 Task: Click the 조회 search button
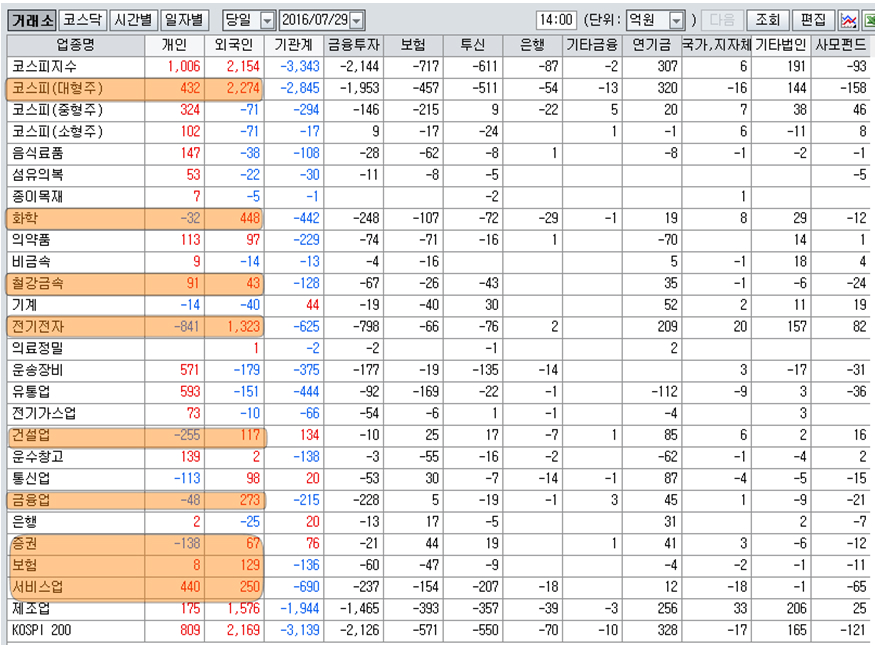[767, 20]
